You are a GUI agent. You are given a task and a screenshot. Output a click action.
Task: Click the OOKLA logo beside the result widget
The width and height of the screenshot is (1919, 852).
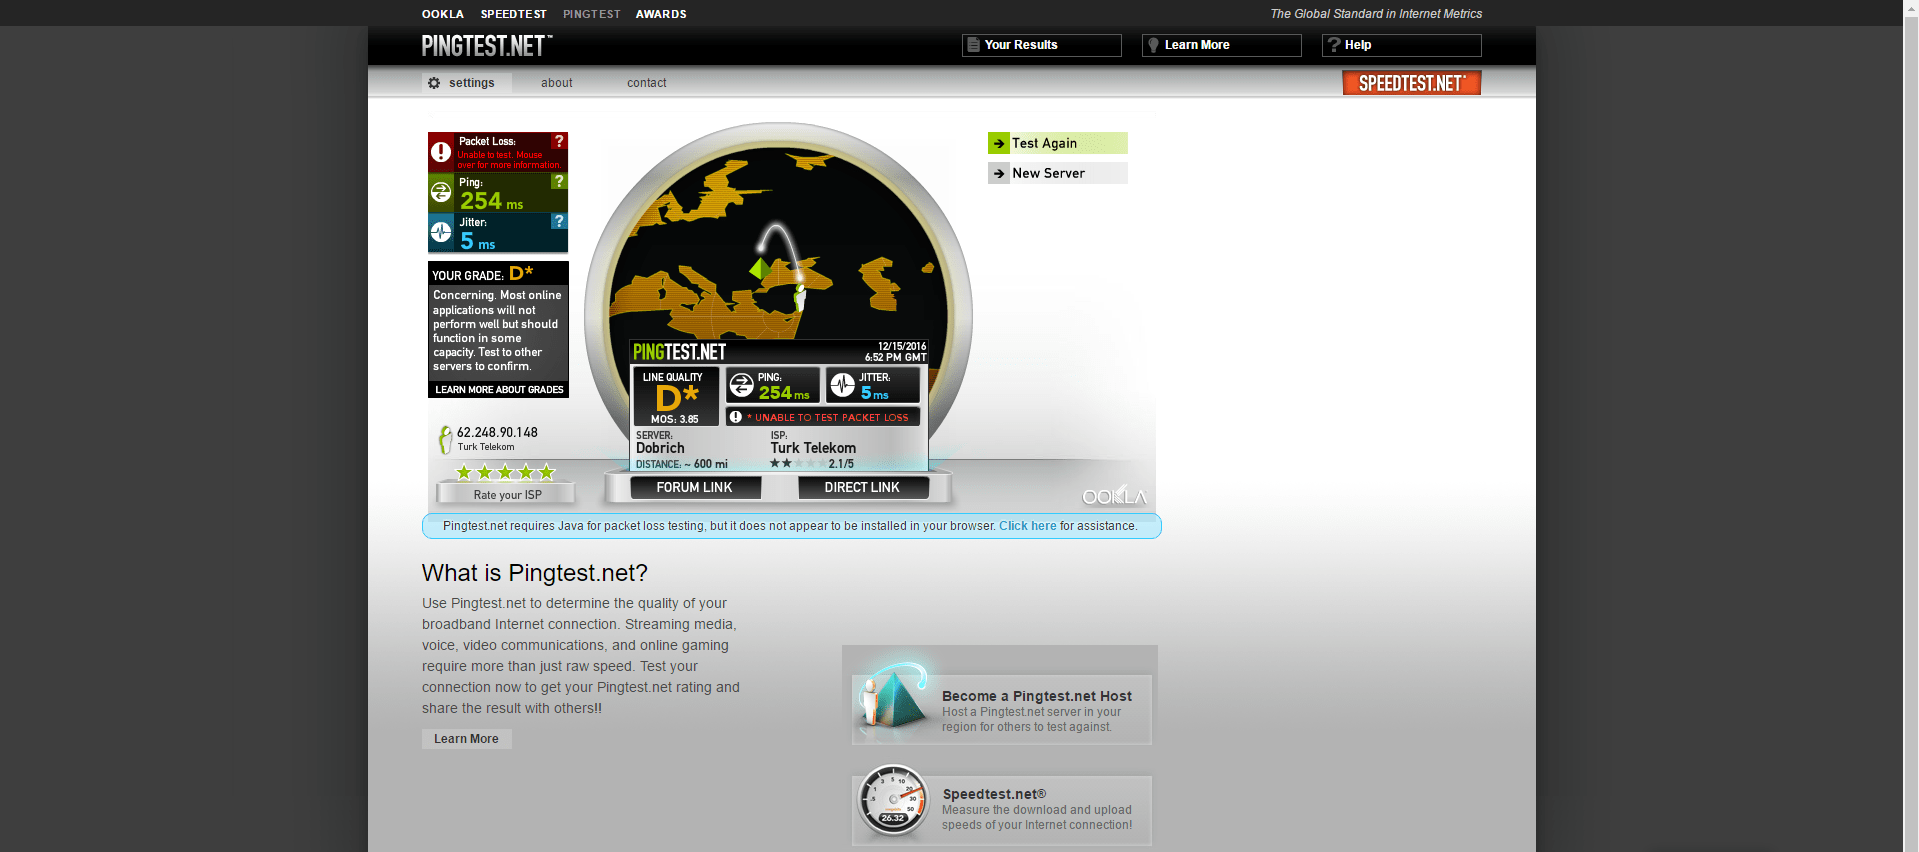tap(1114, 496)
